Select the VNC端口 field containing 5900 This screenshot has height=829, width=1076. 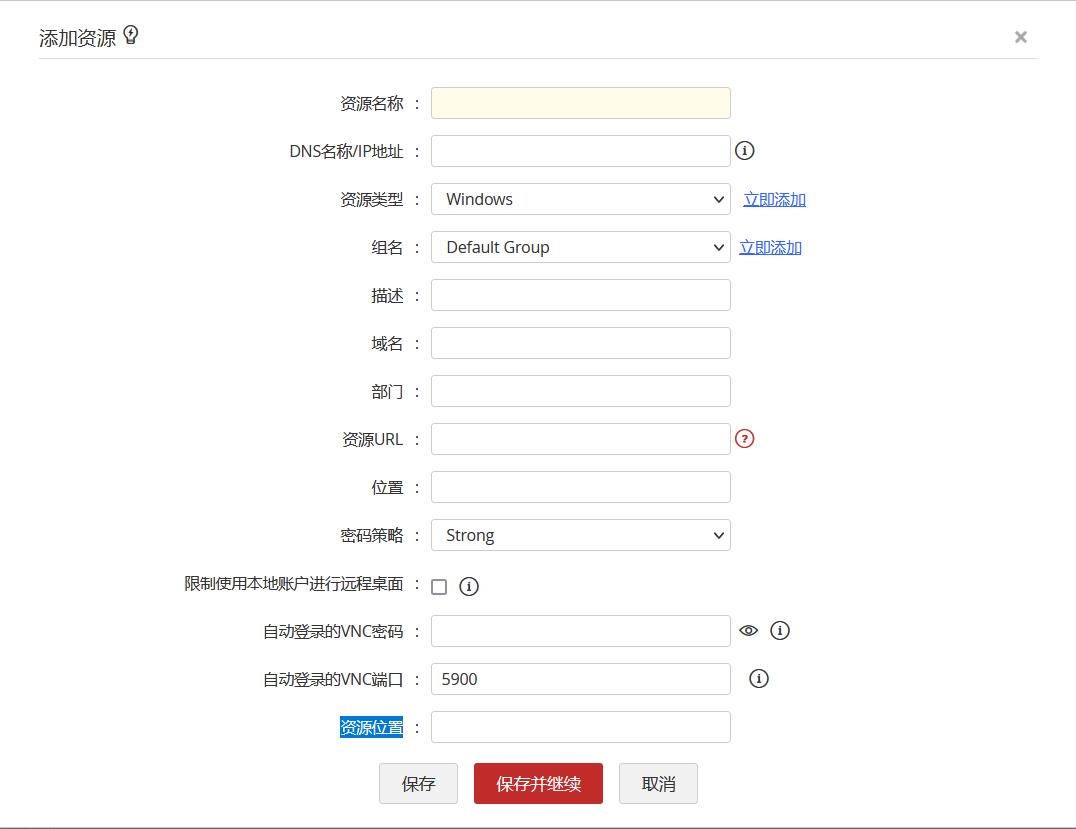pos(580,679)
